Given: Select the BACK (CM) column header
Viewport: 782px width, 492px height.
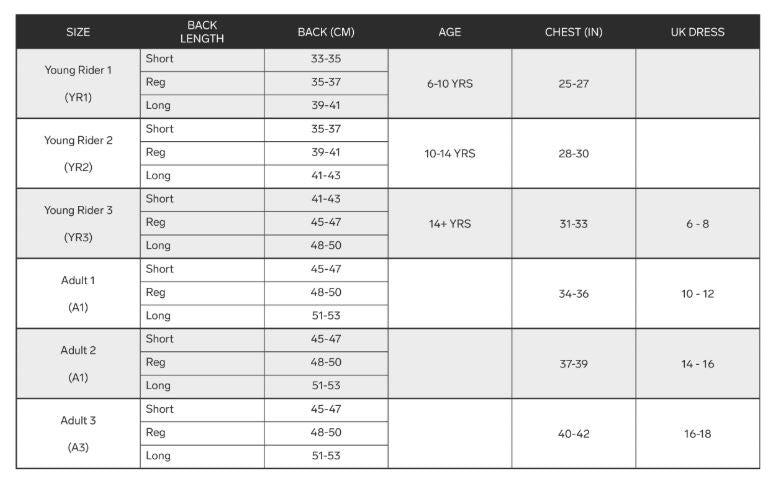Looking at the screenshot, I should (x=326, y=32).
